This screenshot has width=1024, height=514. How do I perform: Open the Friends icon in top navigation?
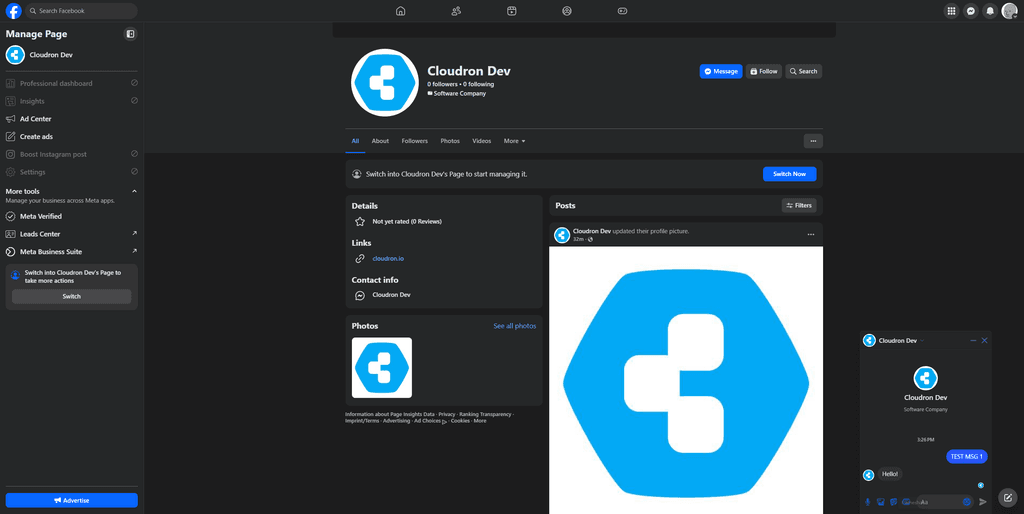tap(456, 11)
